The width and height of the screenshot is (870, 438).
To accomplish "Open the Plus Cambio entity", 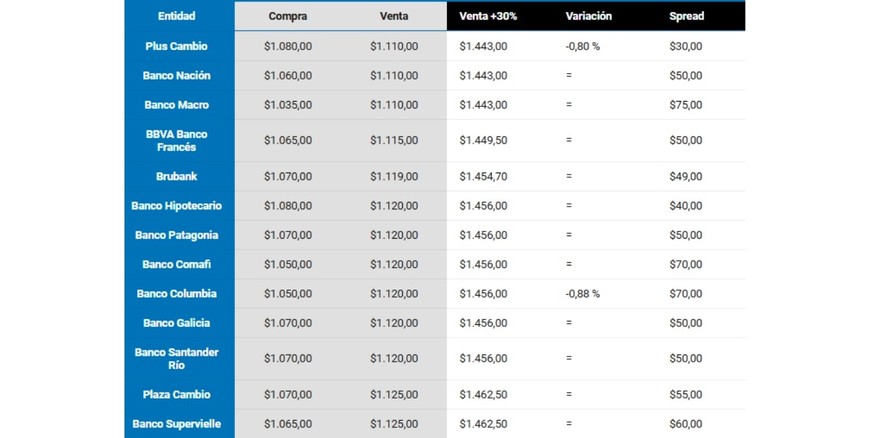I will [177, 46].
